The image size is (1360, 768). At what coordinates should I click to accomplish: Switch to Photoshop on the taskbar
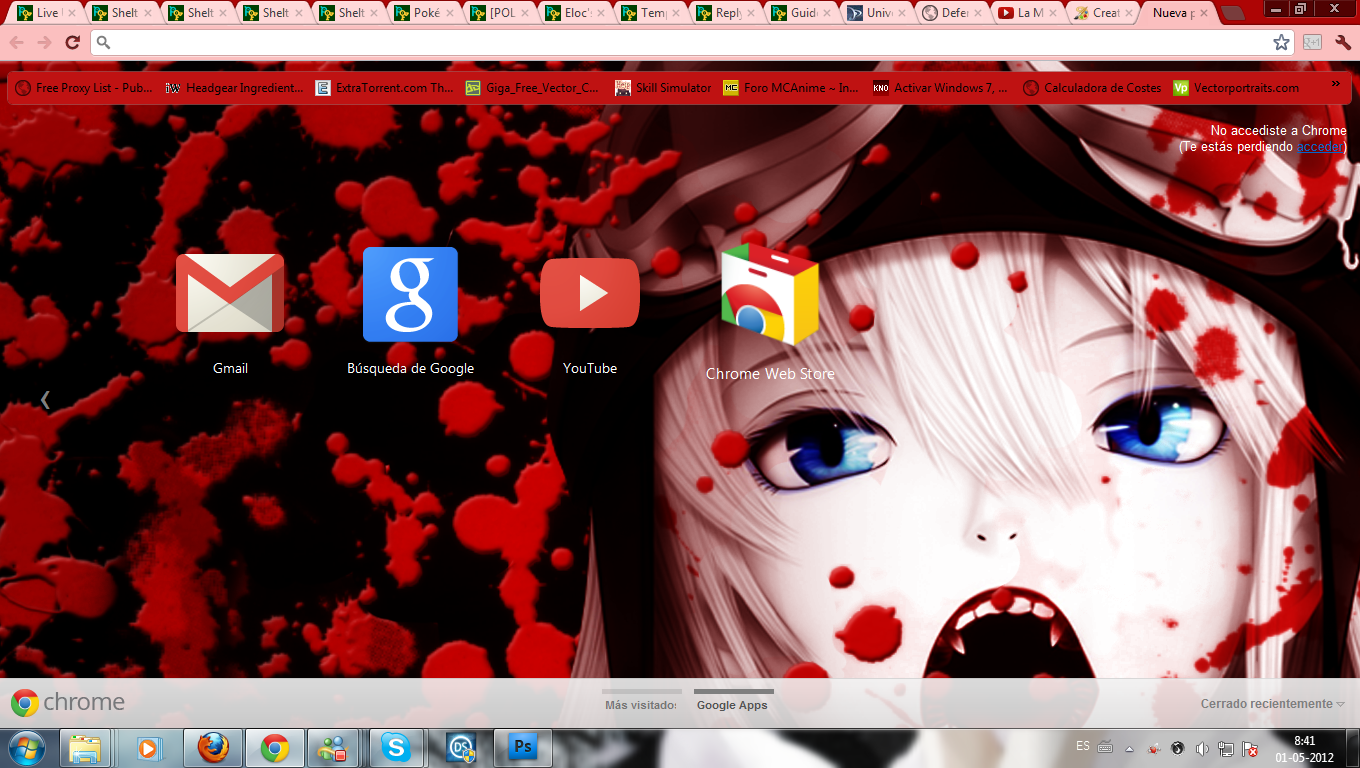click(x=523, y=748)
